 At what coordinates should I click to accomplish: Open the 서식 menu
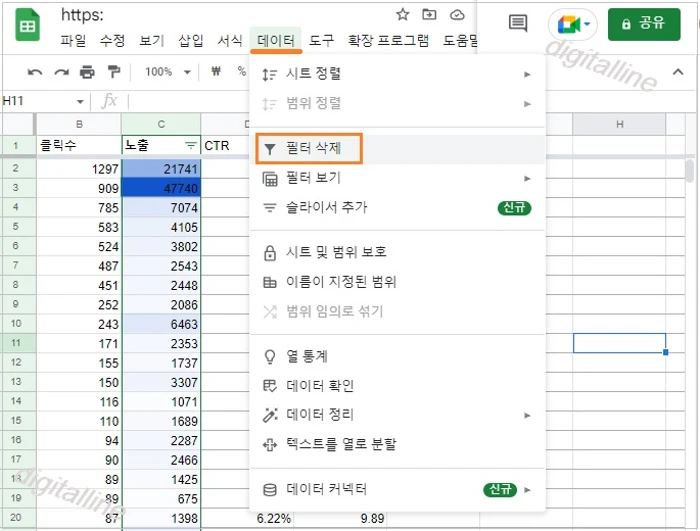point(230,41)
